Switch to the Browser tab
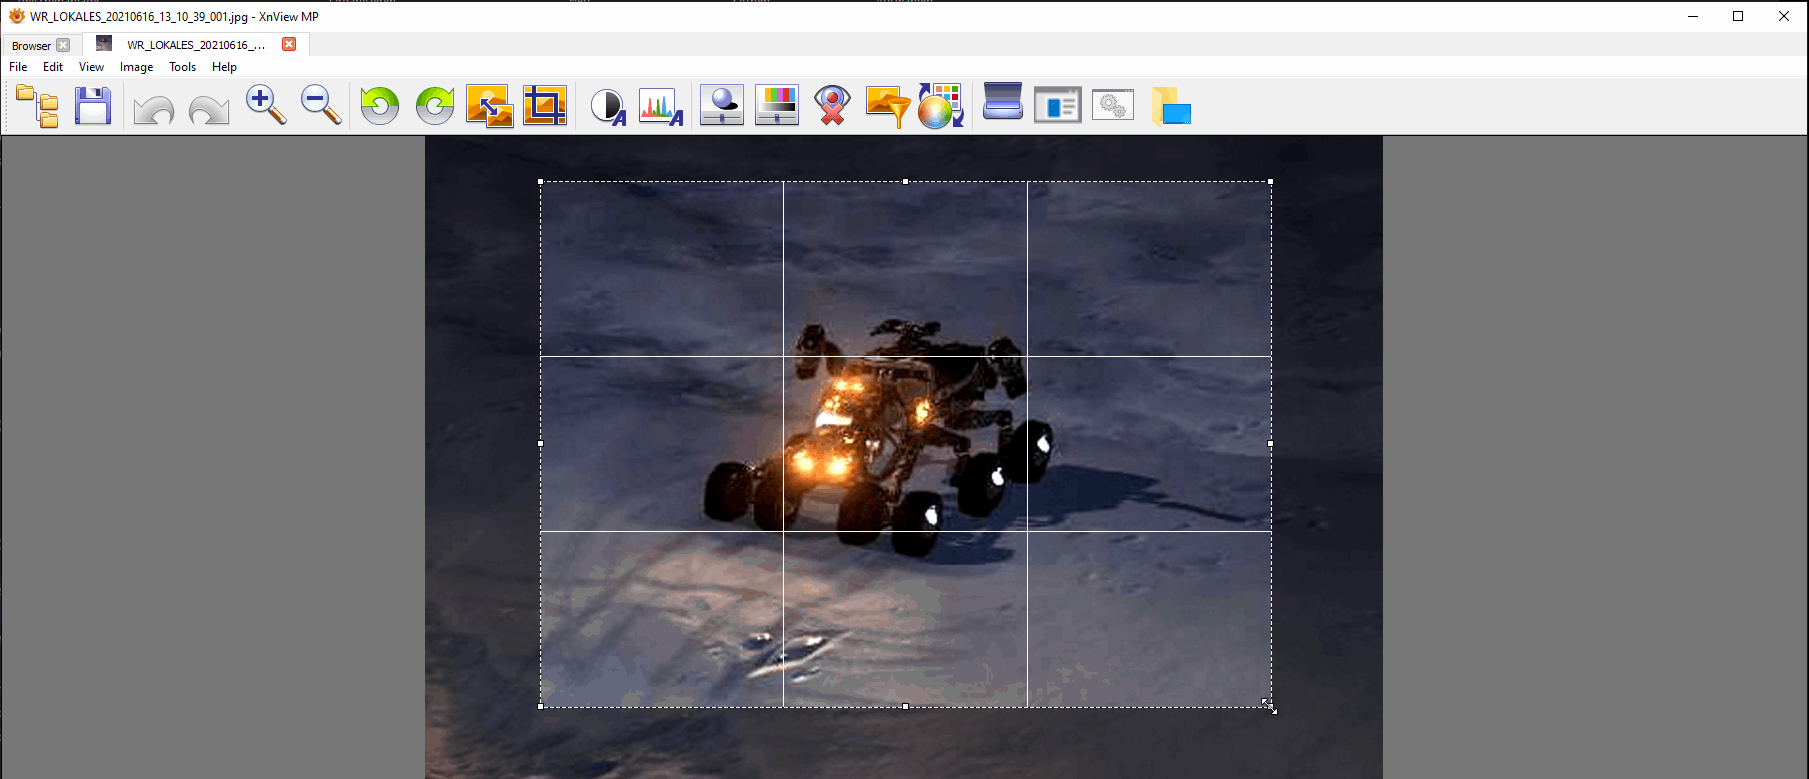This screenshot has width=1809, height=779. click(31, 45)
